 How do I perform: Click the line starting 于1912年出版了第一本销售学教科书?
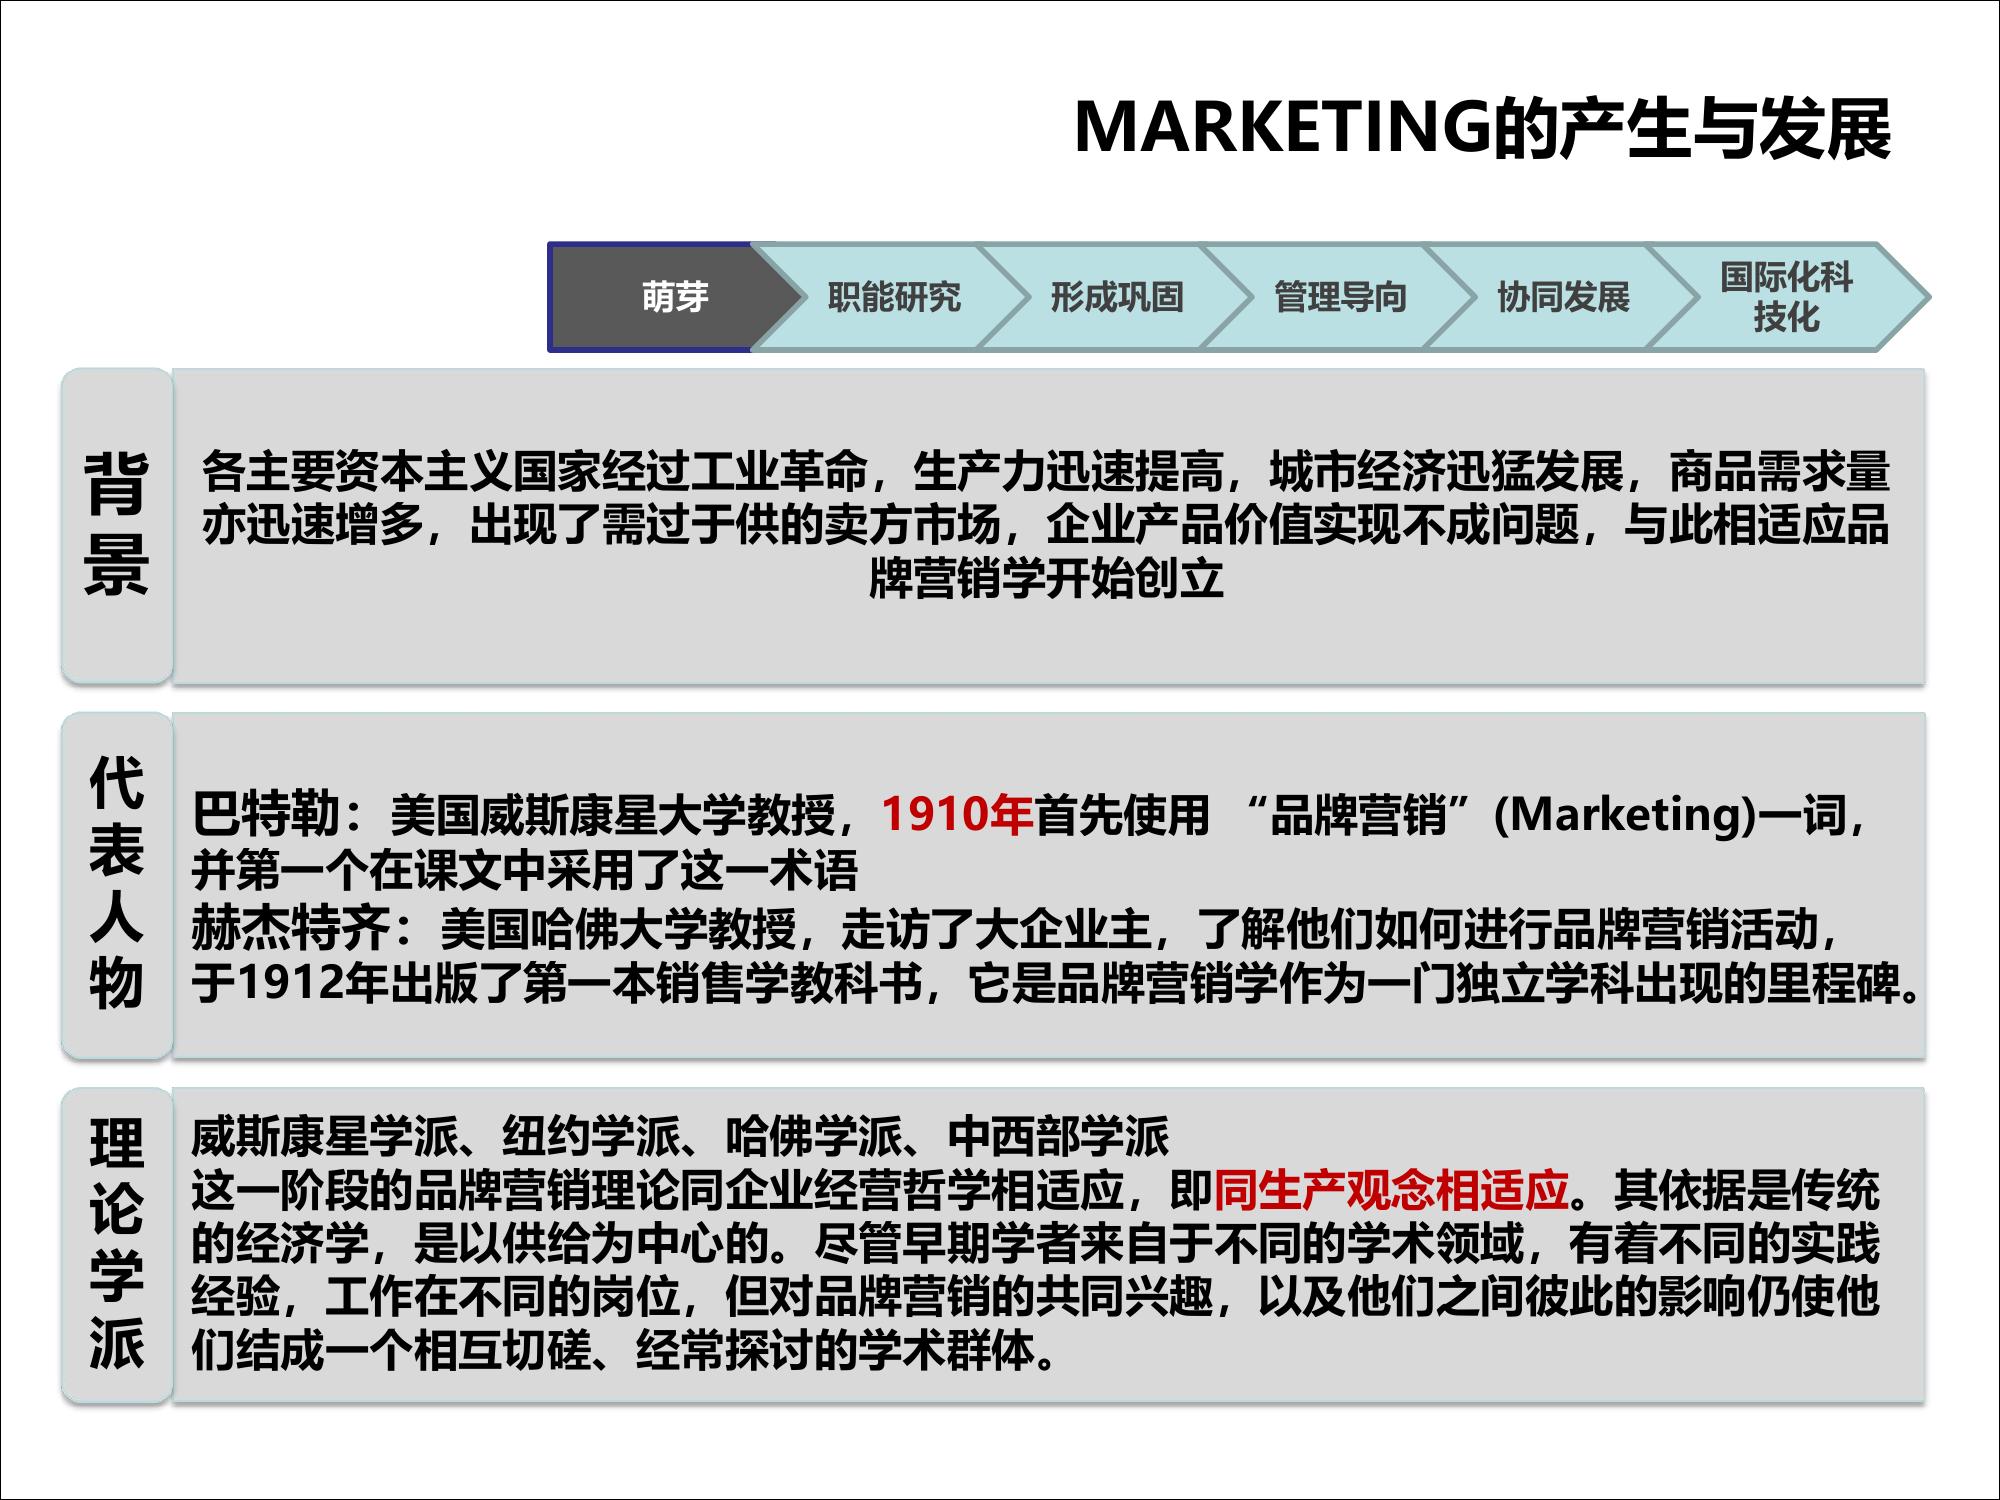1056,985
